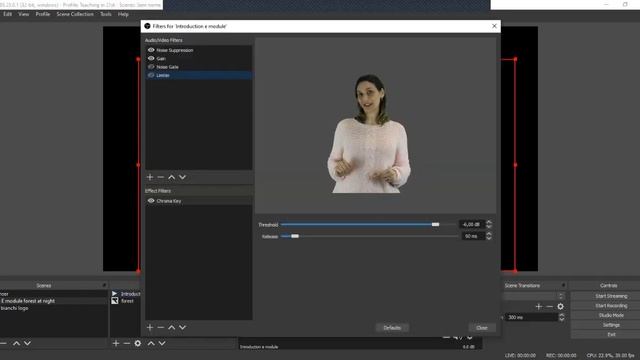
Task: Add a new audio/video filter with plus icon
Action: click(150, 177)
